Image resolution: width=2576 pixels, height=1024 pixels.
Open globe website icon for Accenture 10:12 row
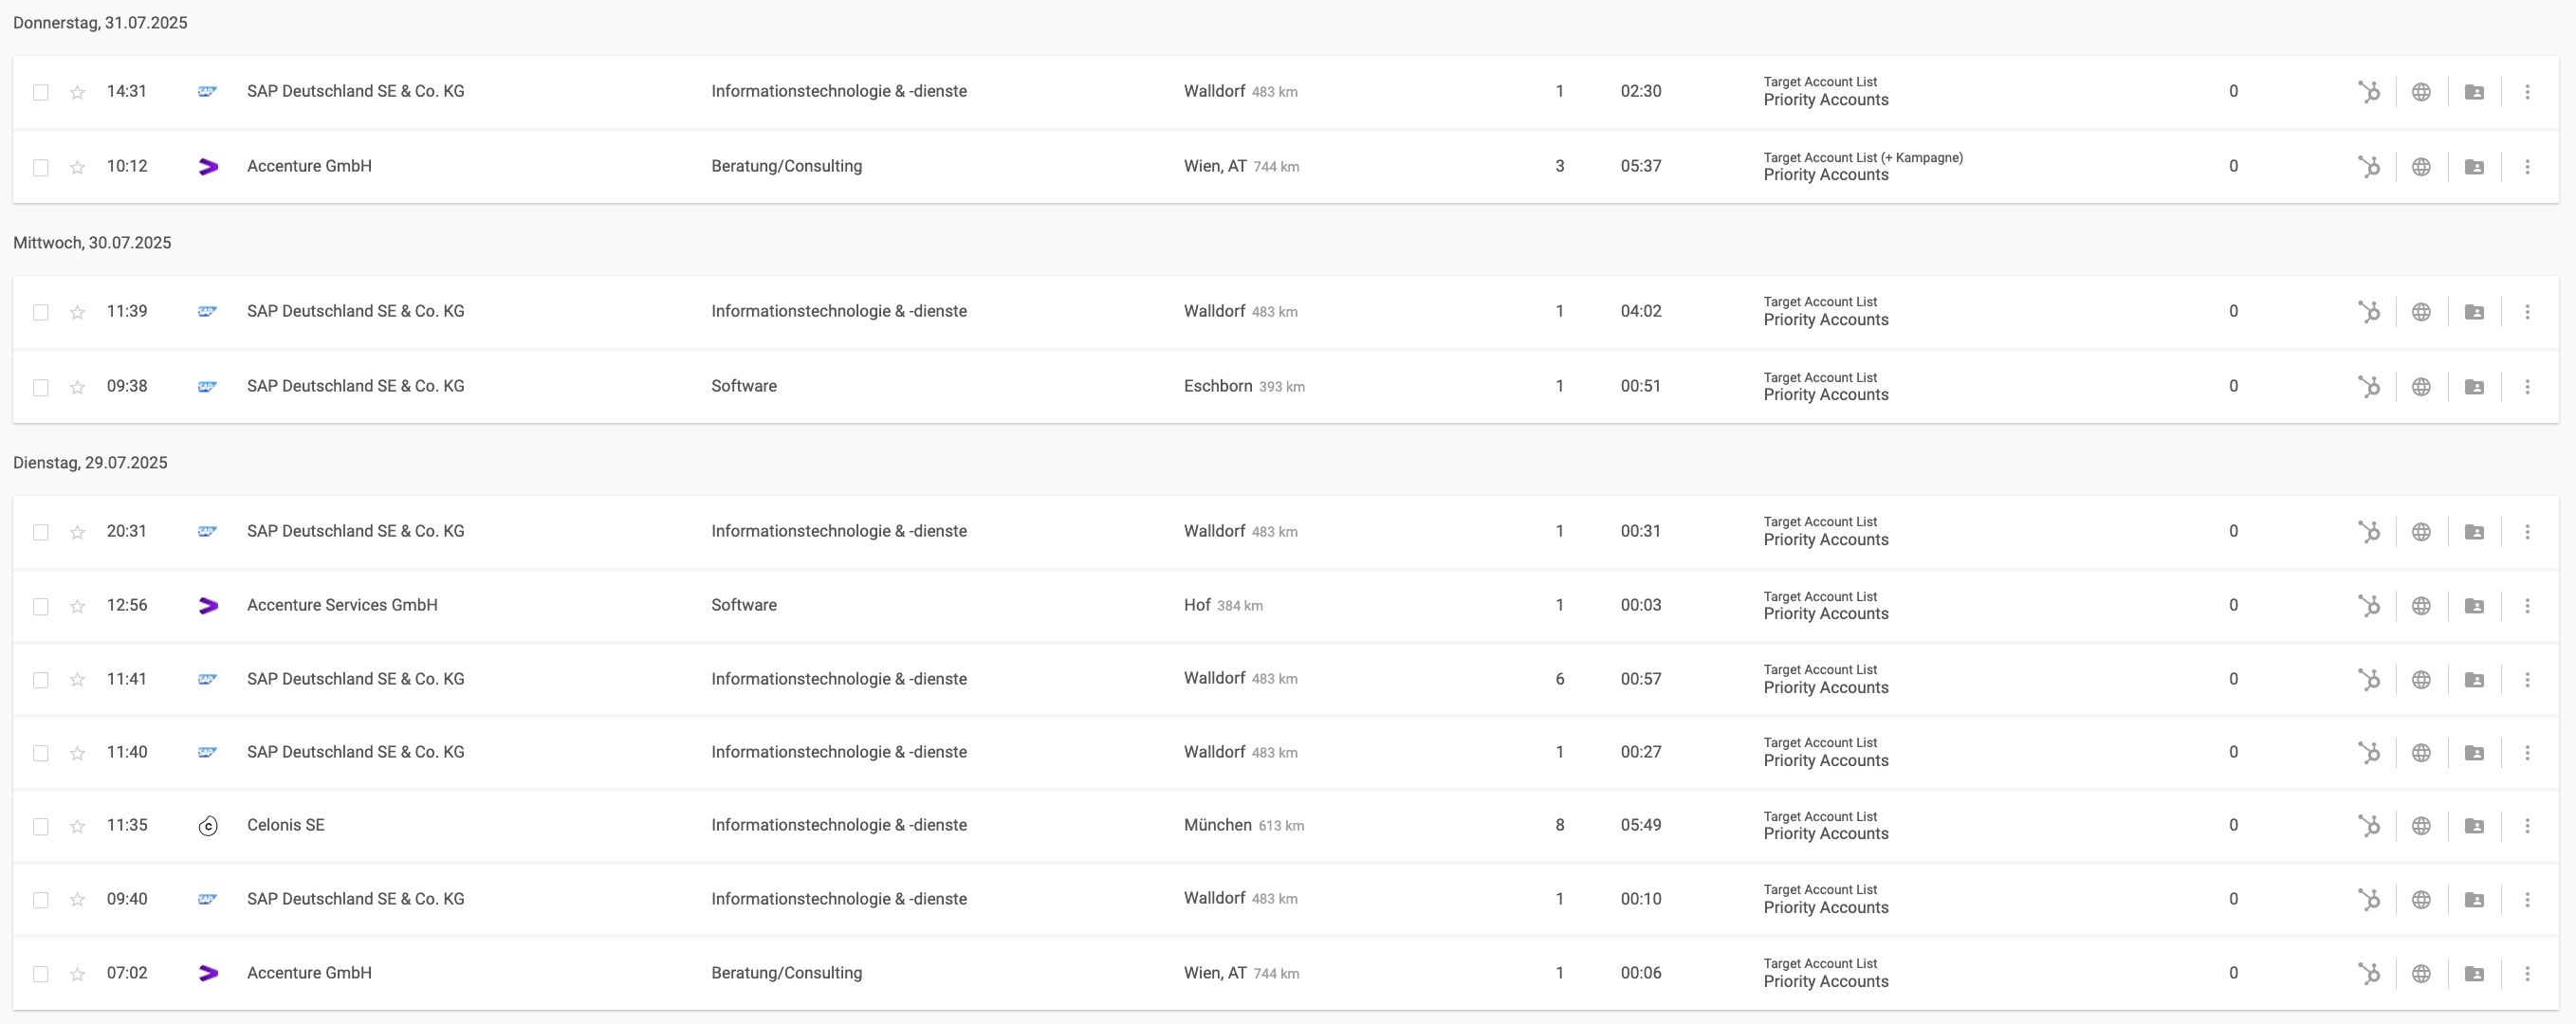coord(2421,167)
